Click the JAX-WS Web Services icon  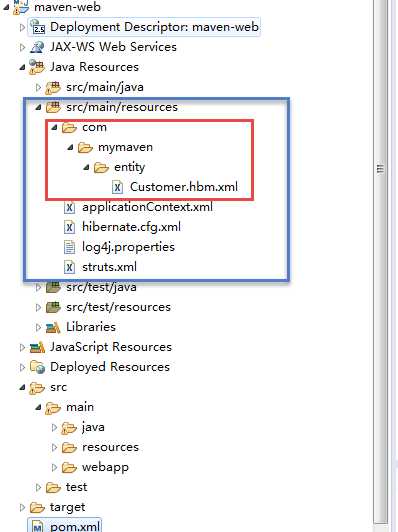click(x=37, y=47)
